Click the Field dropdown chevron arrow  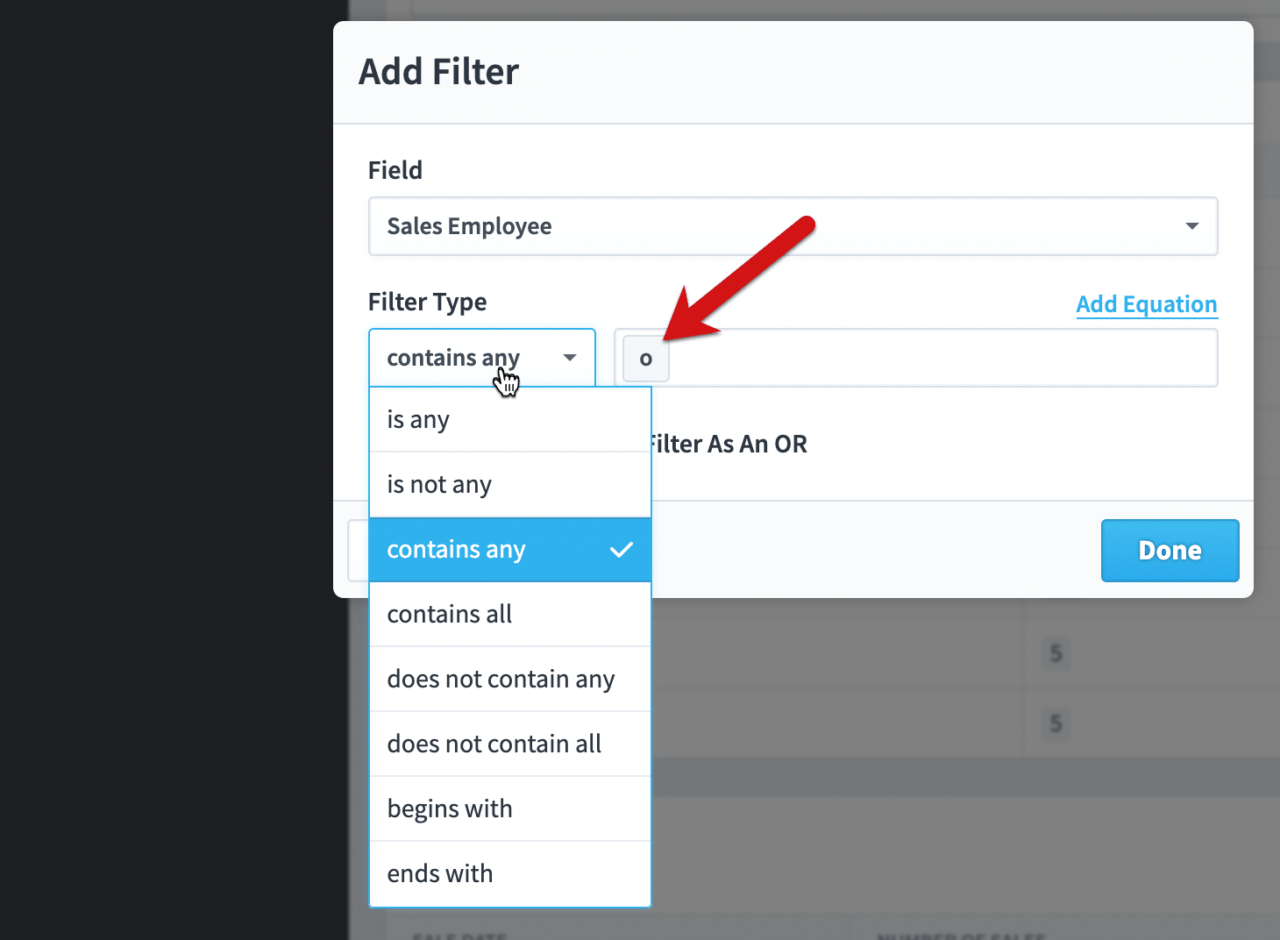(1192, 226)
